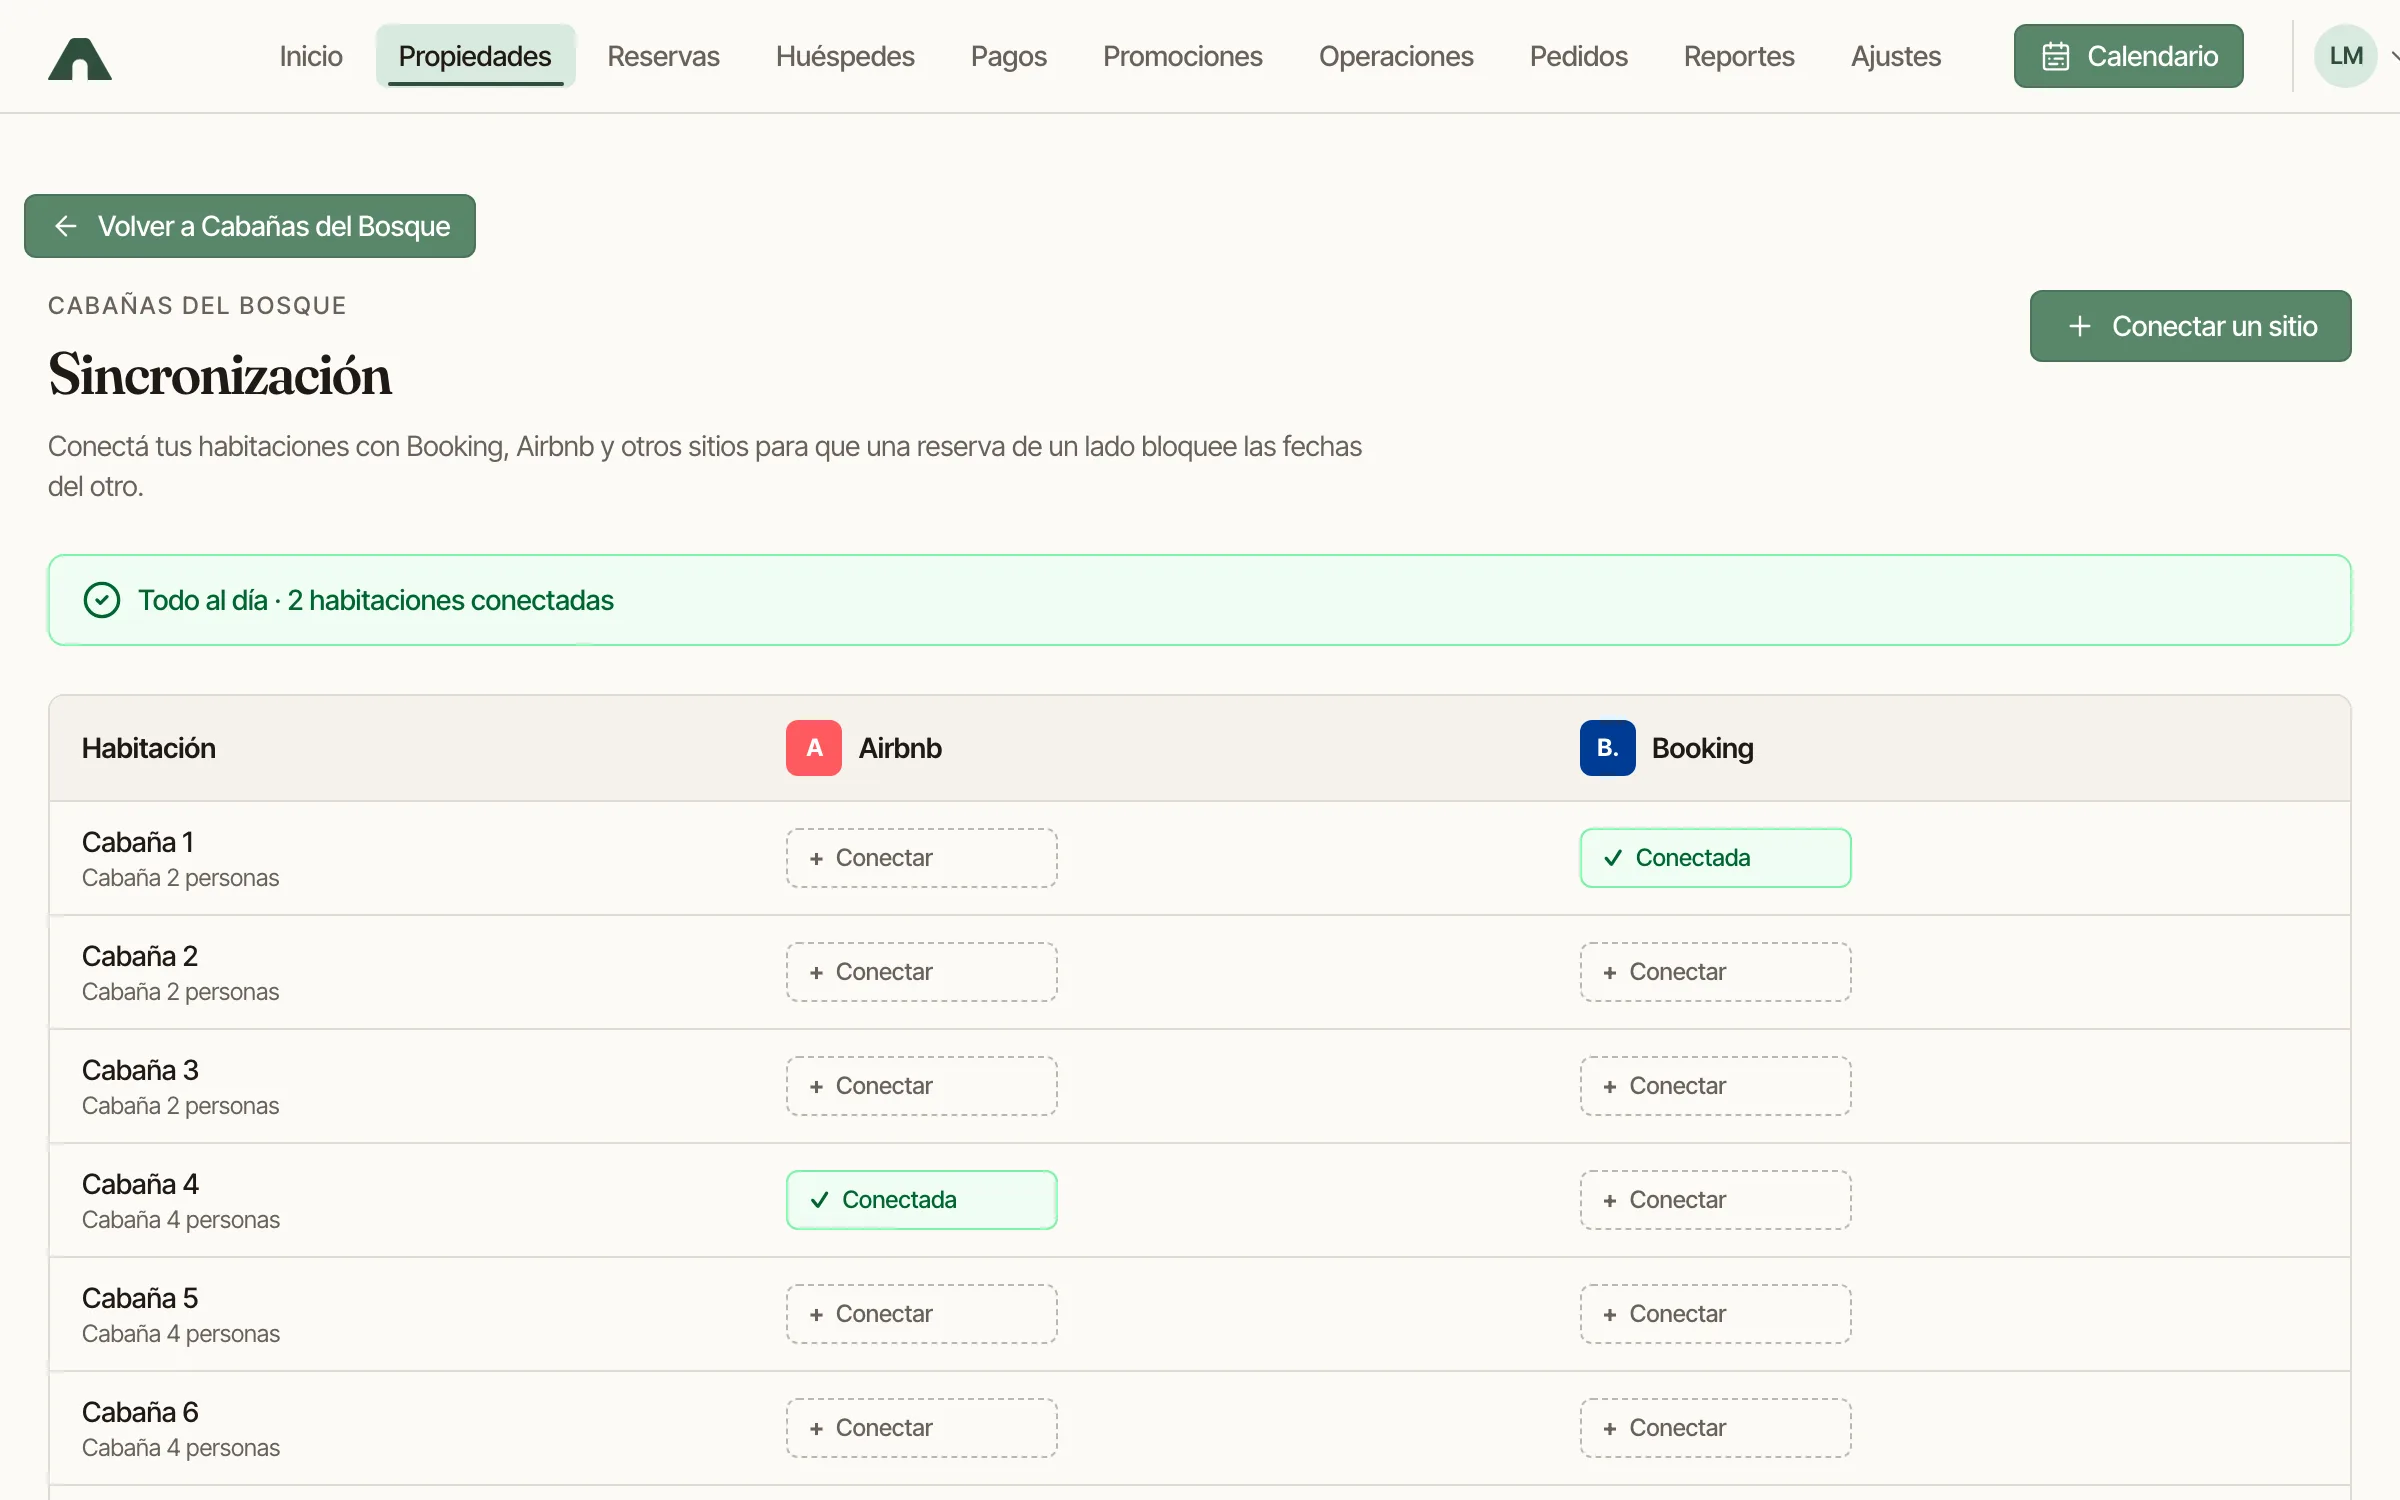Click the Cabaña 1 room name
The width and height of the screenshot is (2400, 1500).
[138, 842]
